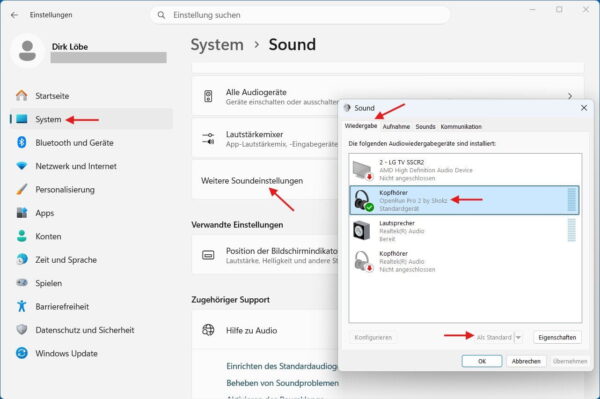Screen dimensions: 600x399
Task: Open Datenschutz und Sicherheit page
Action: (x=91, y=330)
